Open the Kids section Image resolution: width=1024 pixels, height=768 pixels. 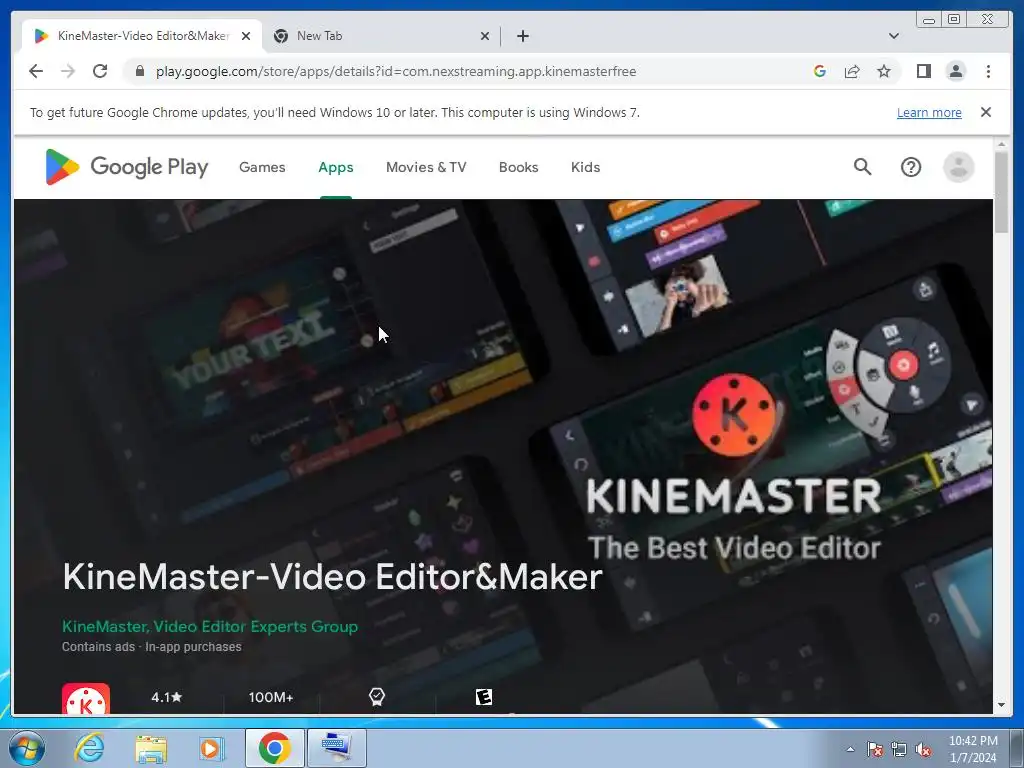click(x=585, y=167)
